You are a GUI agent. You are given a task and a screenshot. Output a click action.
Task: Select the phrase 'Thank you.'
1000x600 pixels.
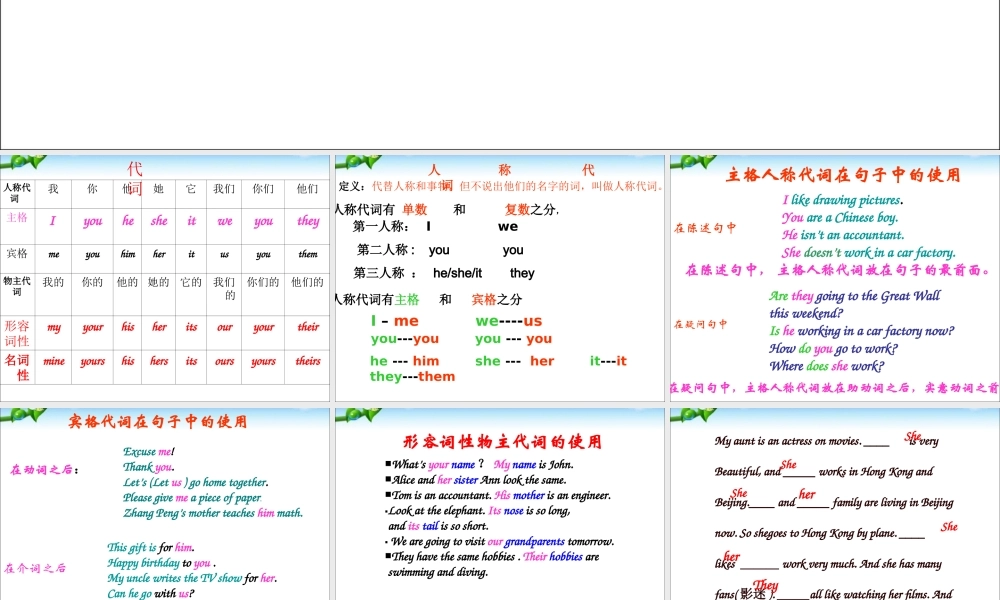tap(149, 467)
